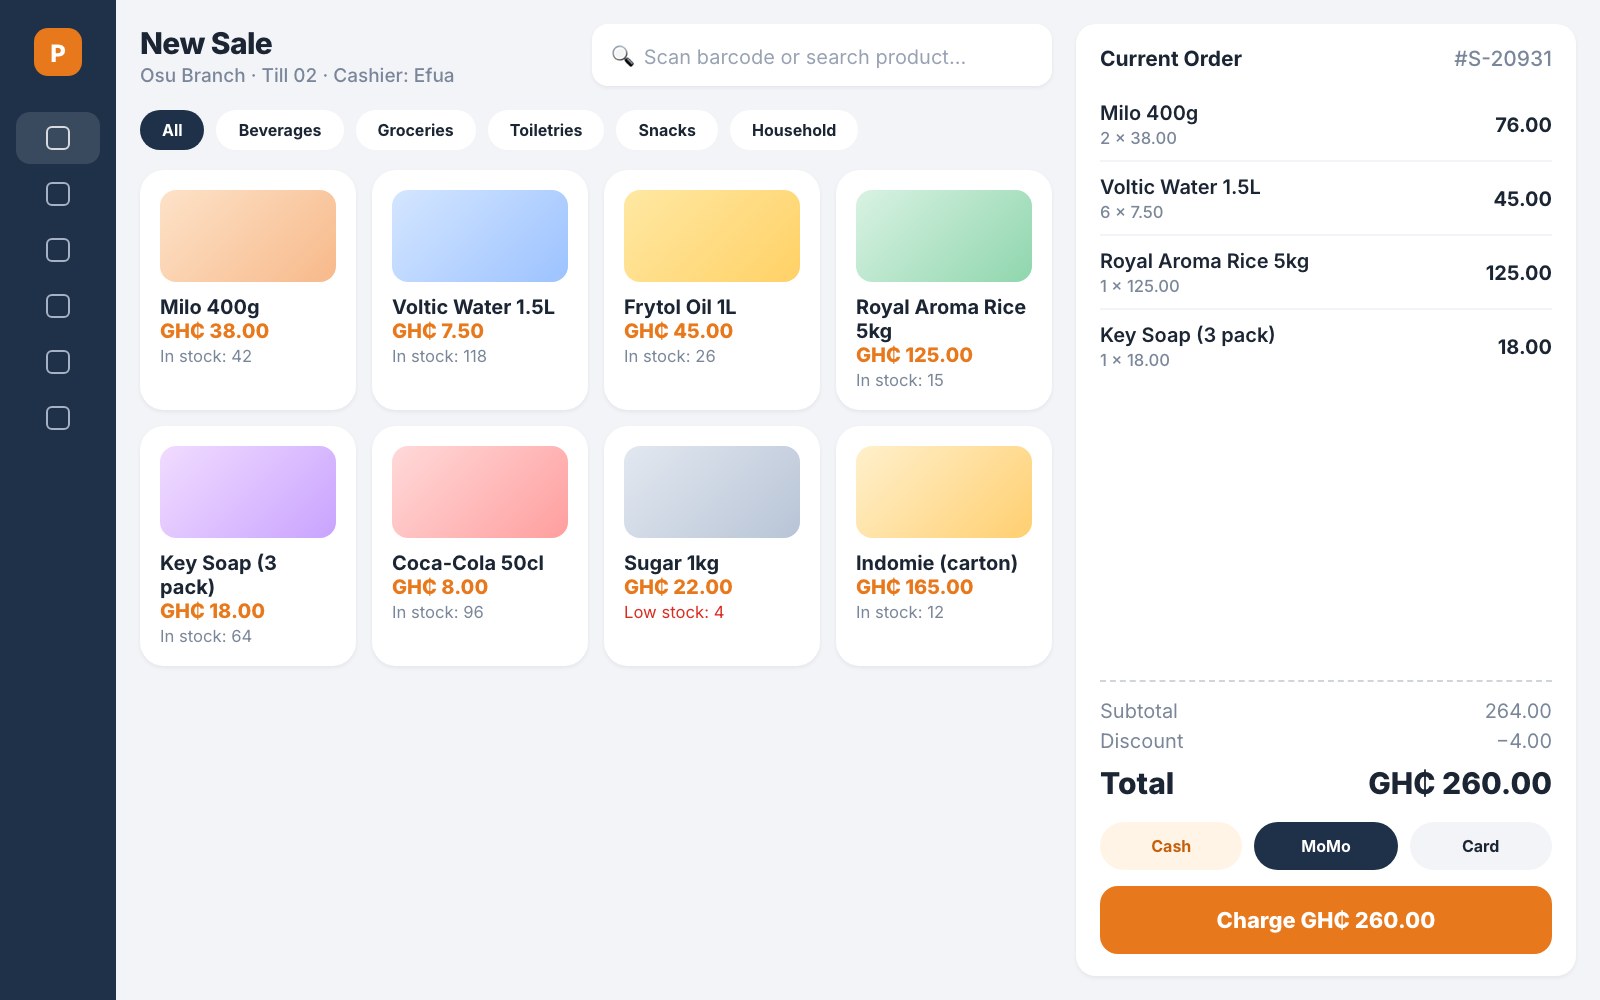The width and height of the screenshot is (1600, 1000).
Task: Click the Low stock: 4 warning on Sugar
Action: tap(674, 612)
